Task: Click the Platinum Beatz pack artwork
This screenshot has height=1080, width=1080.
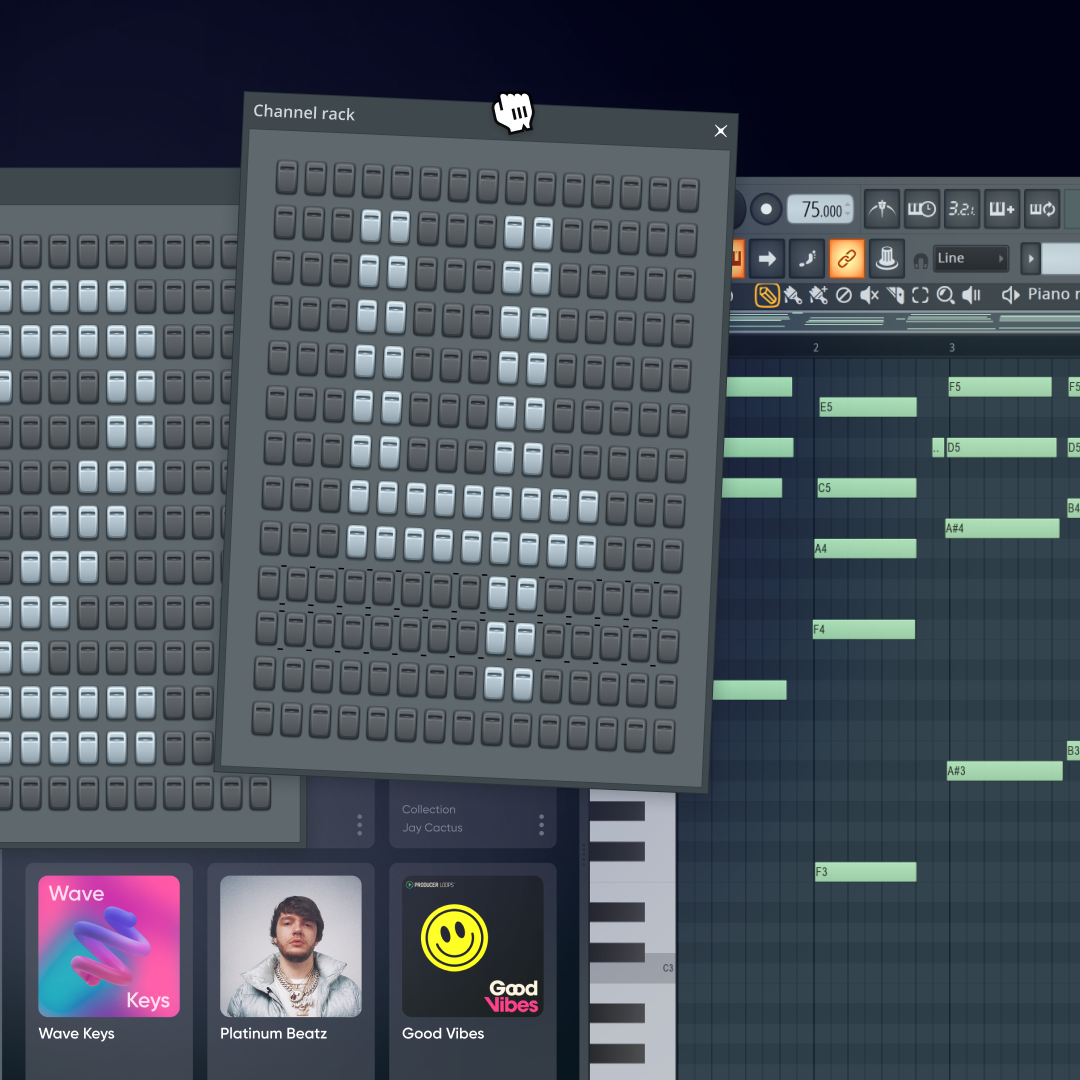Action: pos(291,945)
